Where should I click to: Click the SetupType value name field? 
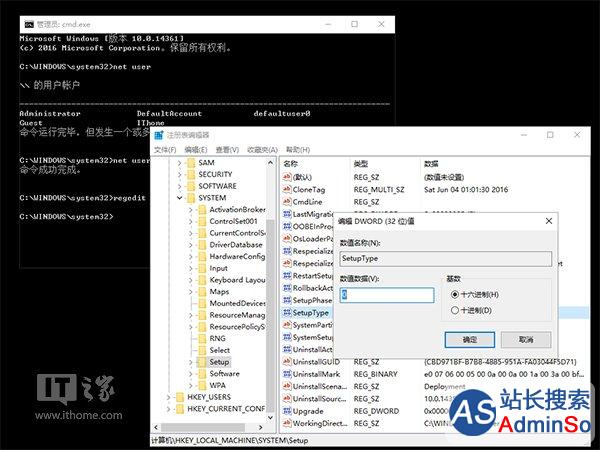(x=445, y=259)
